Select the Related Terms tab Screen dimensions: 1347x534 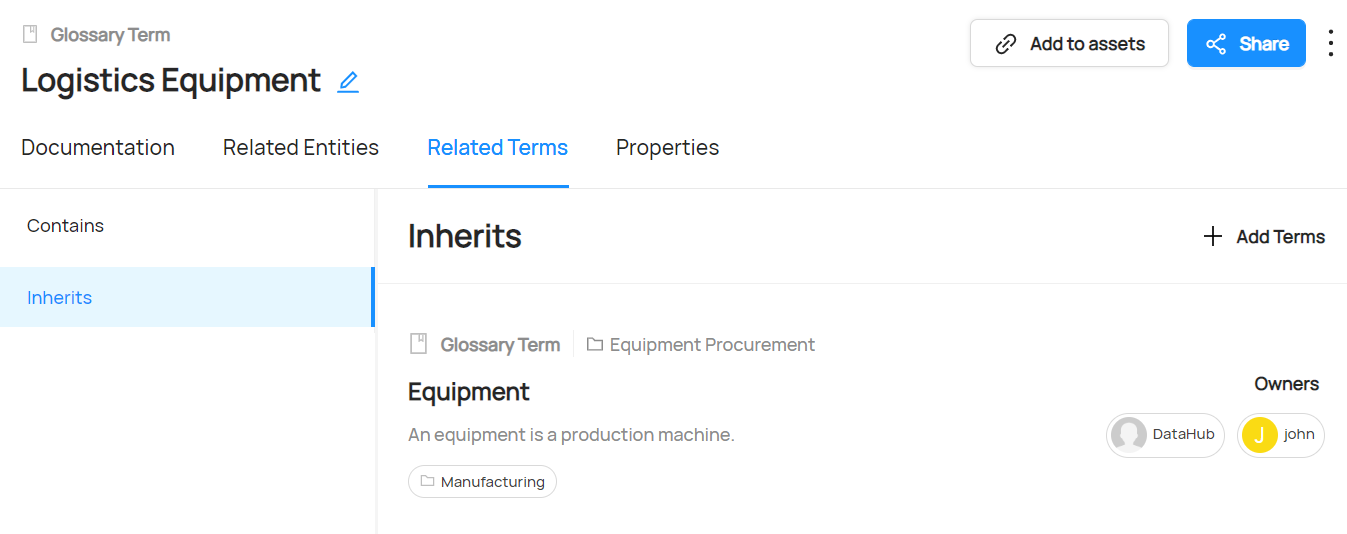[x=498, y=148]
